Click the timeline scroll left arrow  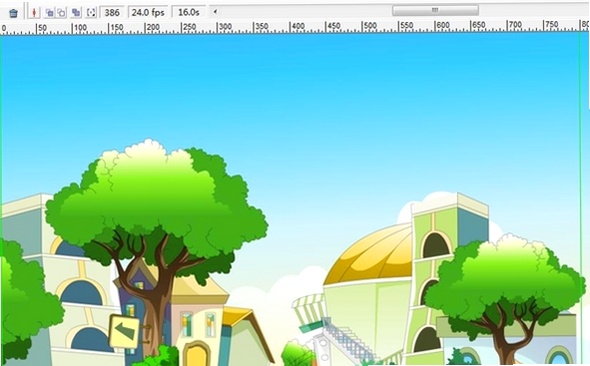(x=215, y=11)
